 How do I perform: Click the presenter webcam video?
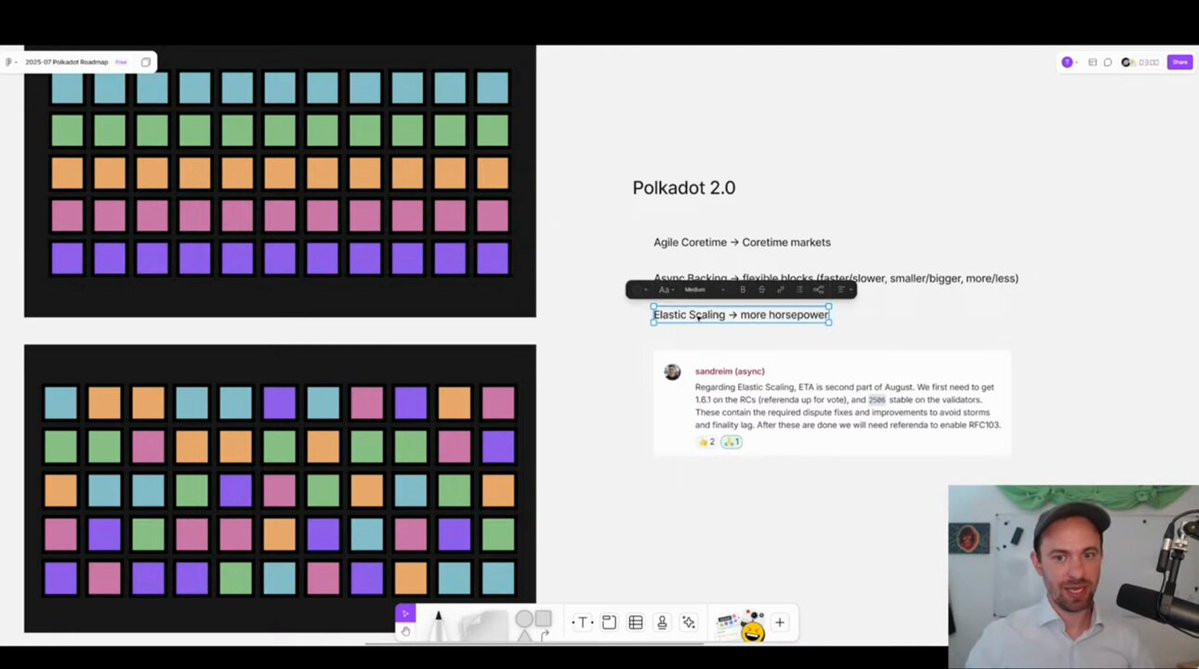click(1074, 576)
